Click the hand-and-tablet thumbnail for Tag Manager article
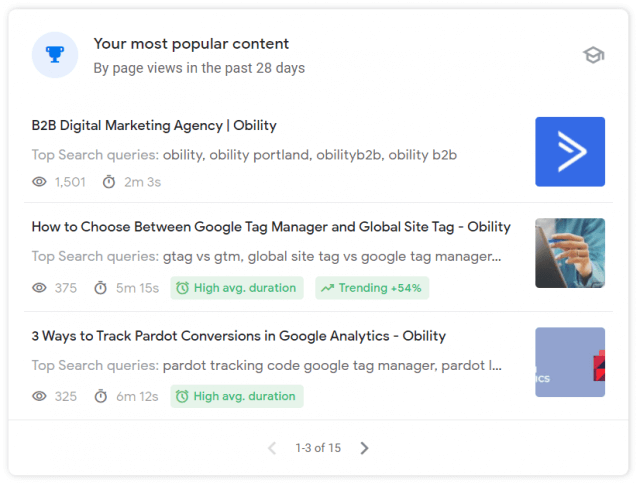 570,253
